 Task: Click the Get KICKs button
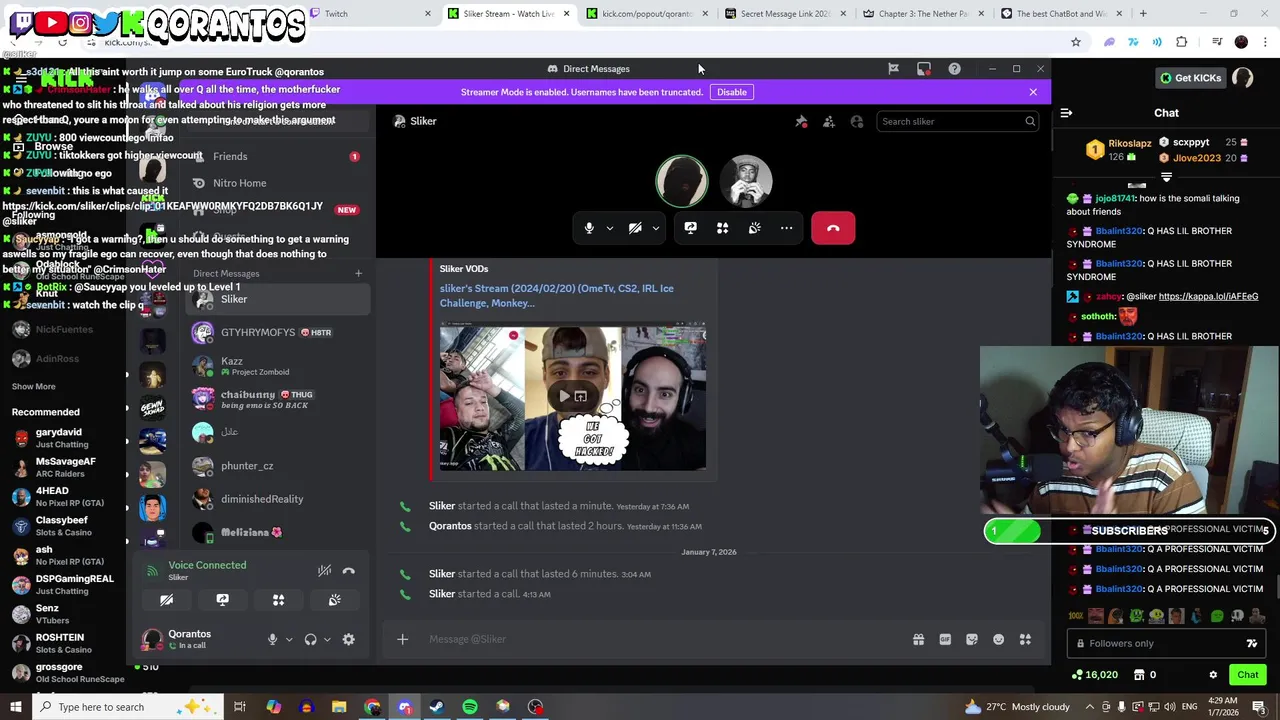[x=1190, y=78]
